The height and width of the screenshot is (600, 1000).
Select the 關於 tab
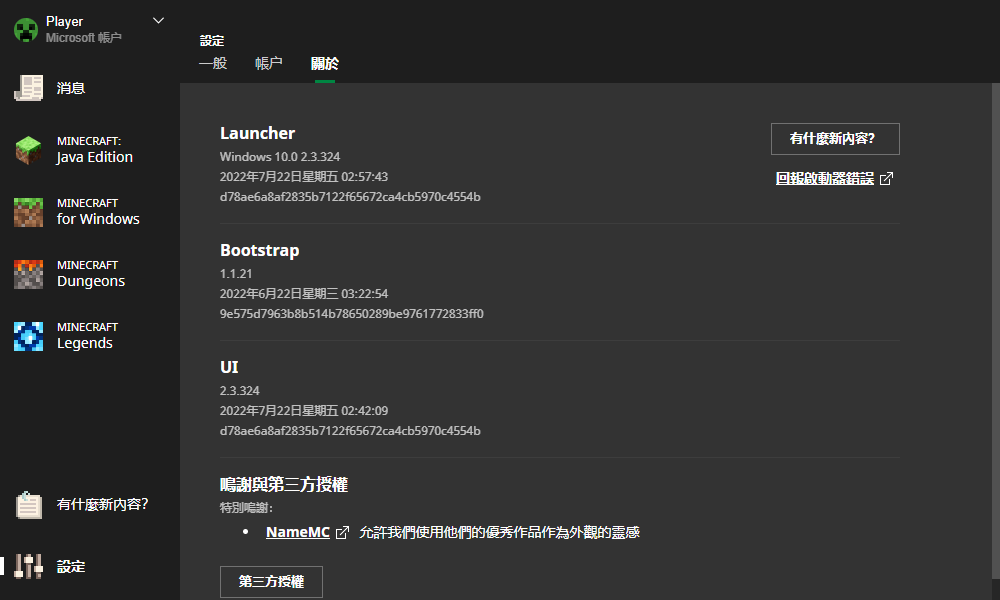coord(325,63)
